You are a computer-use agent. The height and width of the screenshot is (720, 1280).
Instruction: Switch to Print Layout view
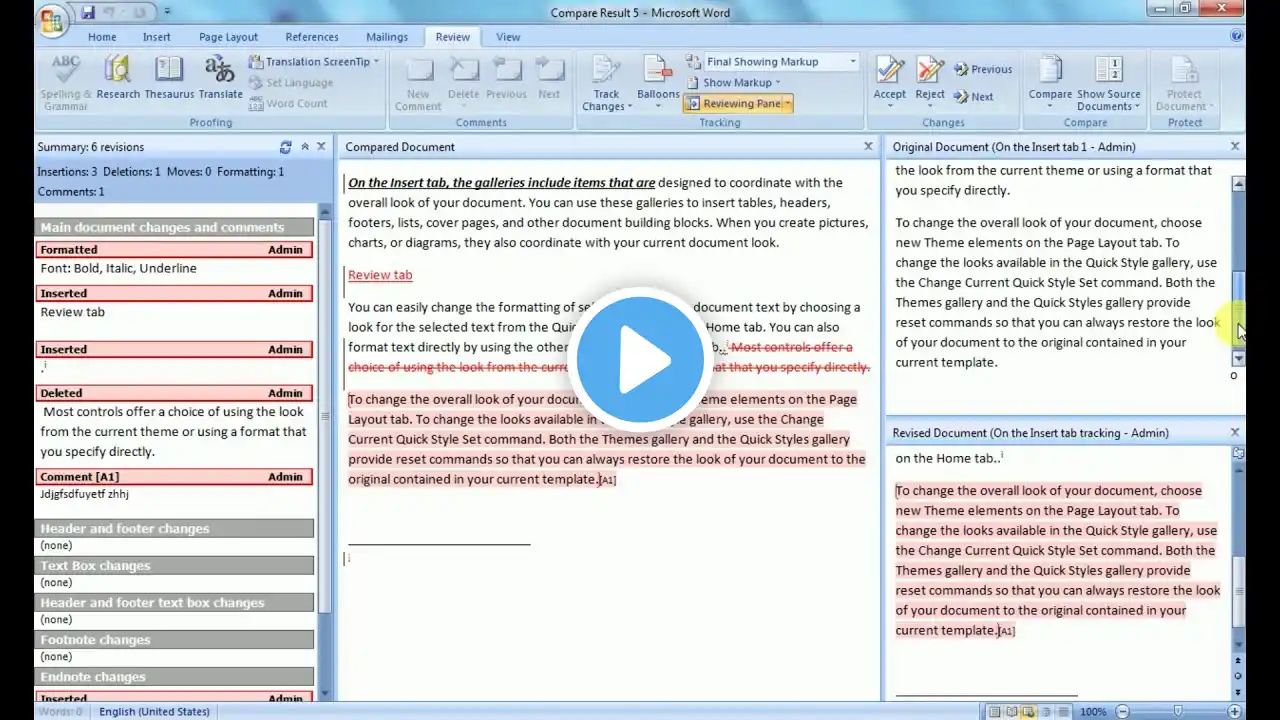995,712
